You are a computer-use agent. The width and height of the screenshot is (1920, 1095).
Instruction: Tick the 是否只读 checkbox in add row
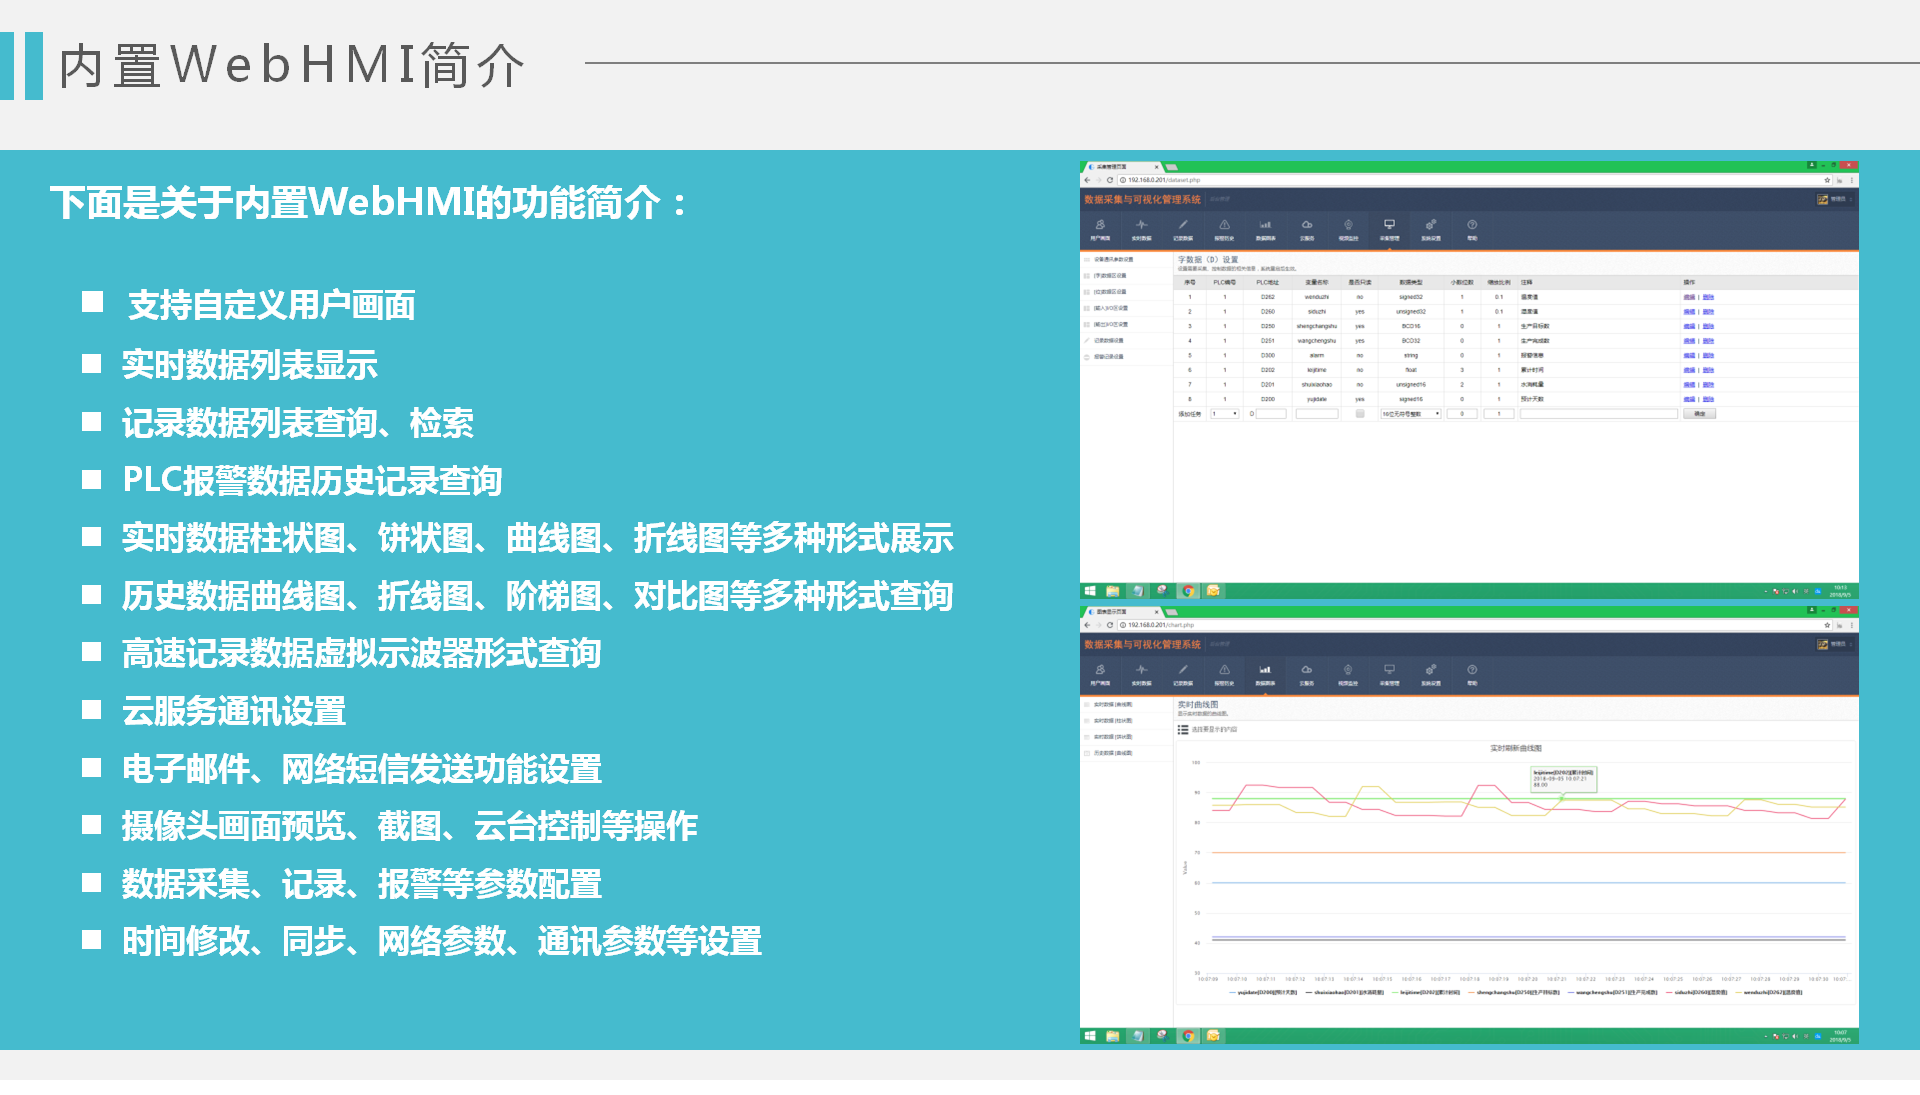pos(1360,414)
